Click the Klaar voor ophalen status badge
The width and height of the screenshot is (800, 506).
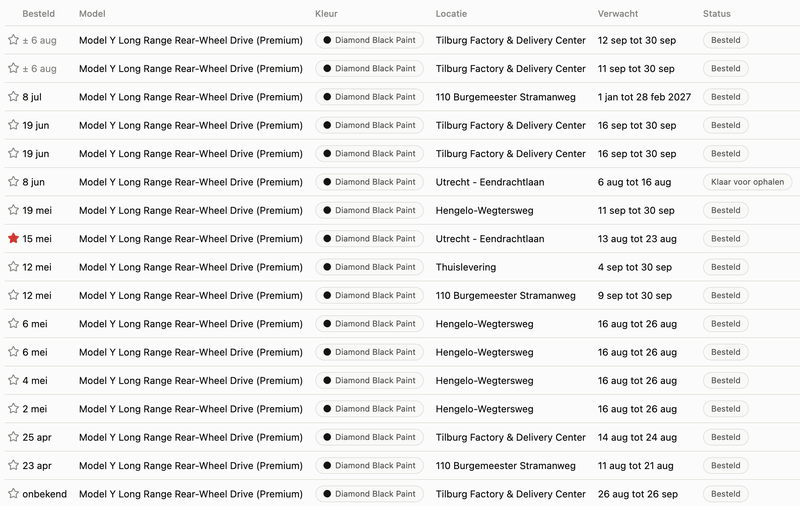point(747,182)
